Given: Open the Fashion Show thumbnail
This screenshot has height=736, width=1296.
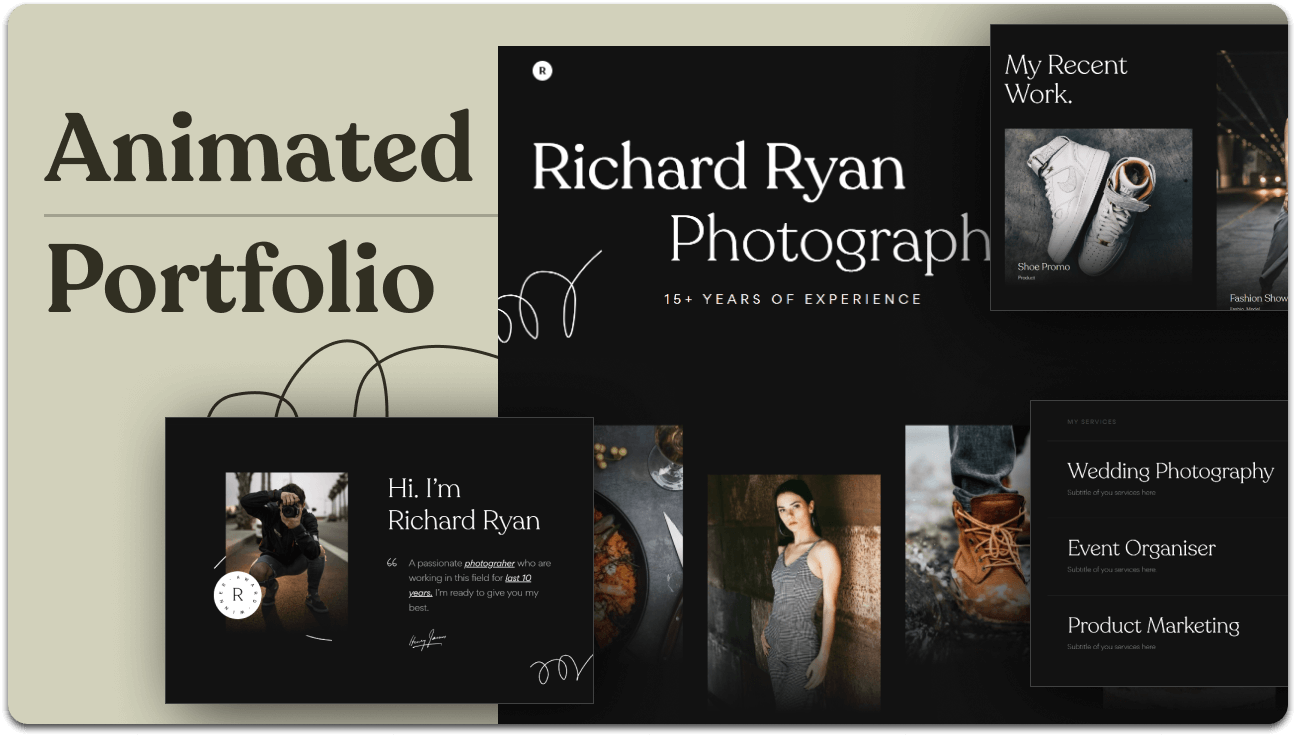Looking at the screenshot, I should [1252, 180].
